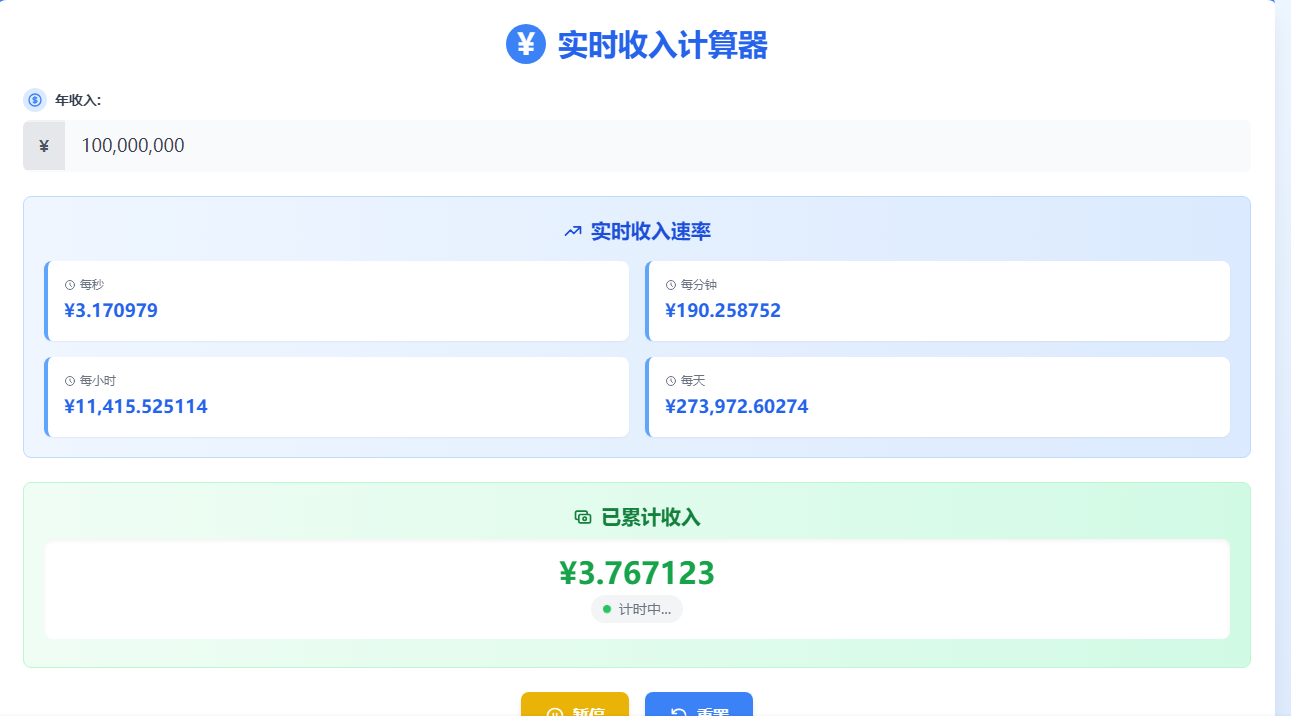Select the per-hour value ¥11,415.525114
Viewport: 1291px width, 716px height.
(136, 406)
